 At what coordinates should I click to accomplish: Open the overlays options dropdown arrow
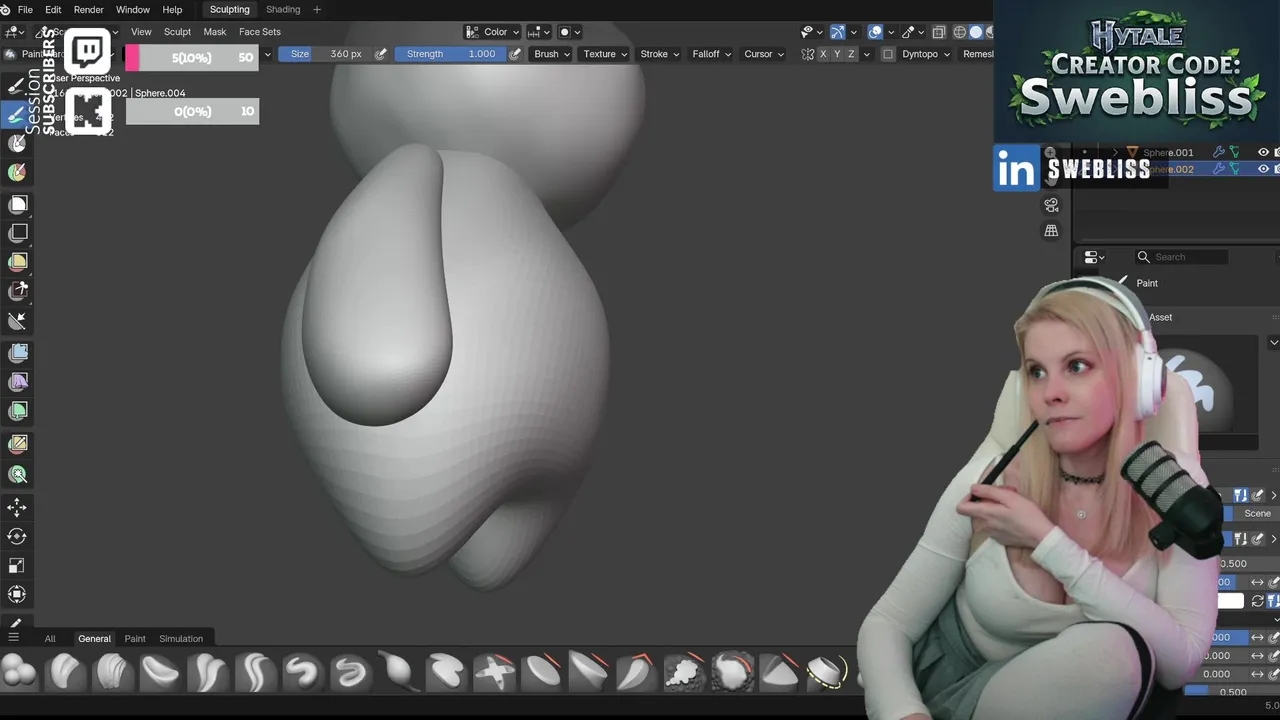[889, 32]
